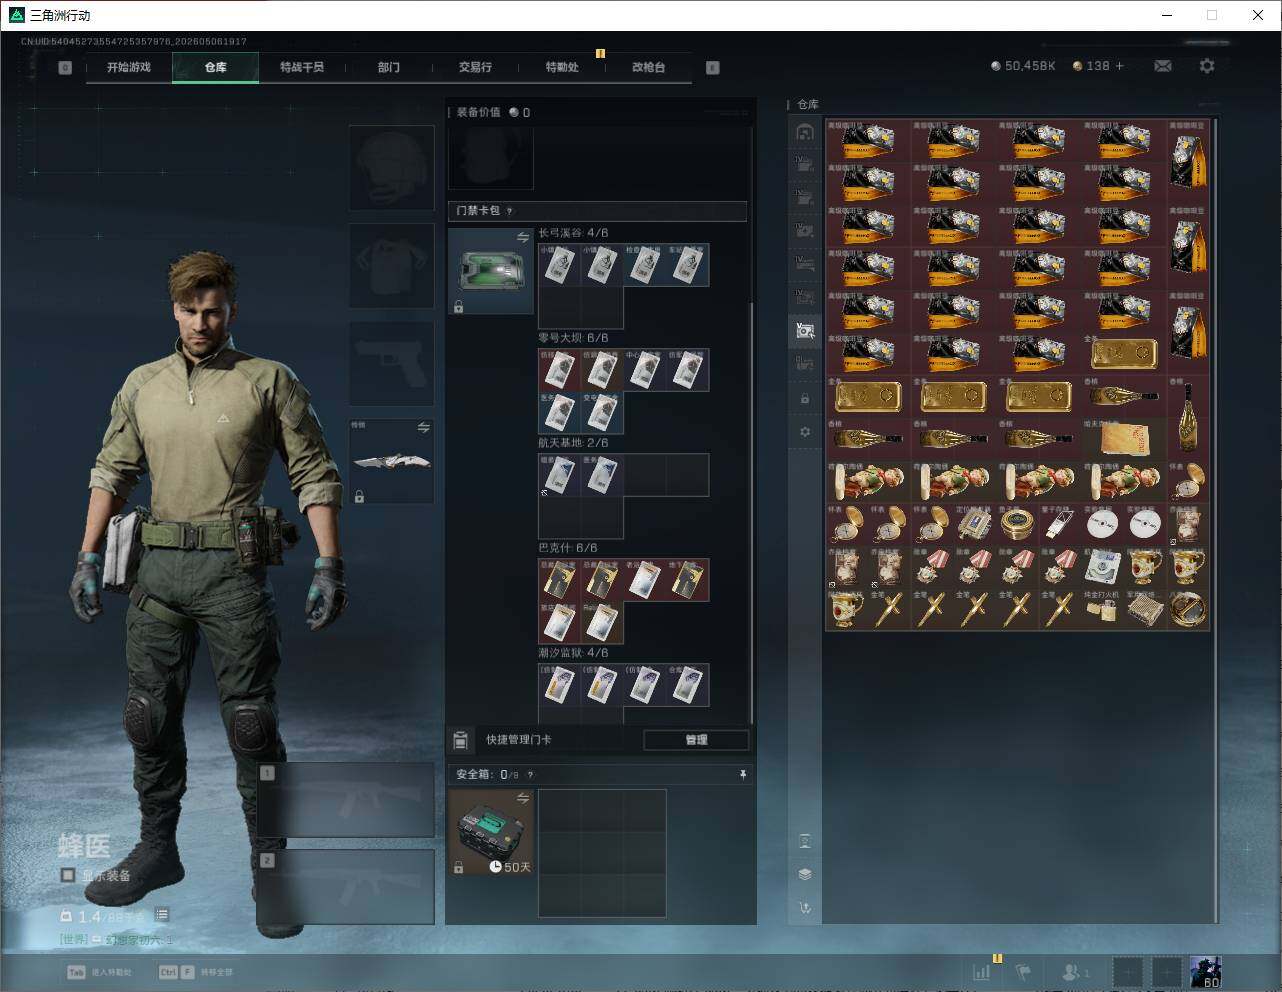Open the 开始游戏 tab

tap(129, 67)
